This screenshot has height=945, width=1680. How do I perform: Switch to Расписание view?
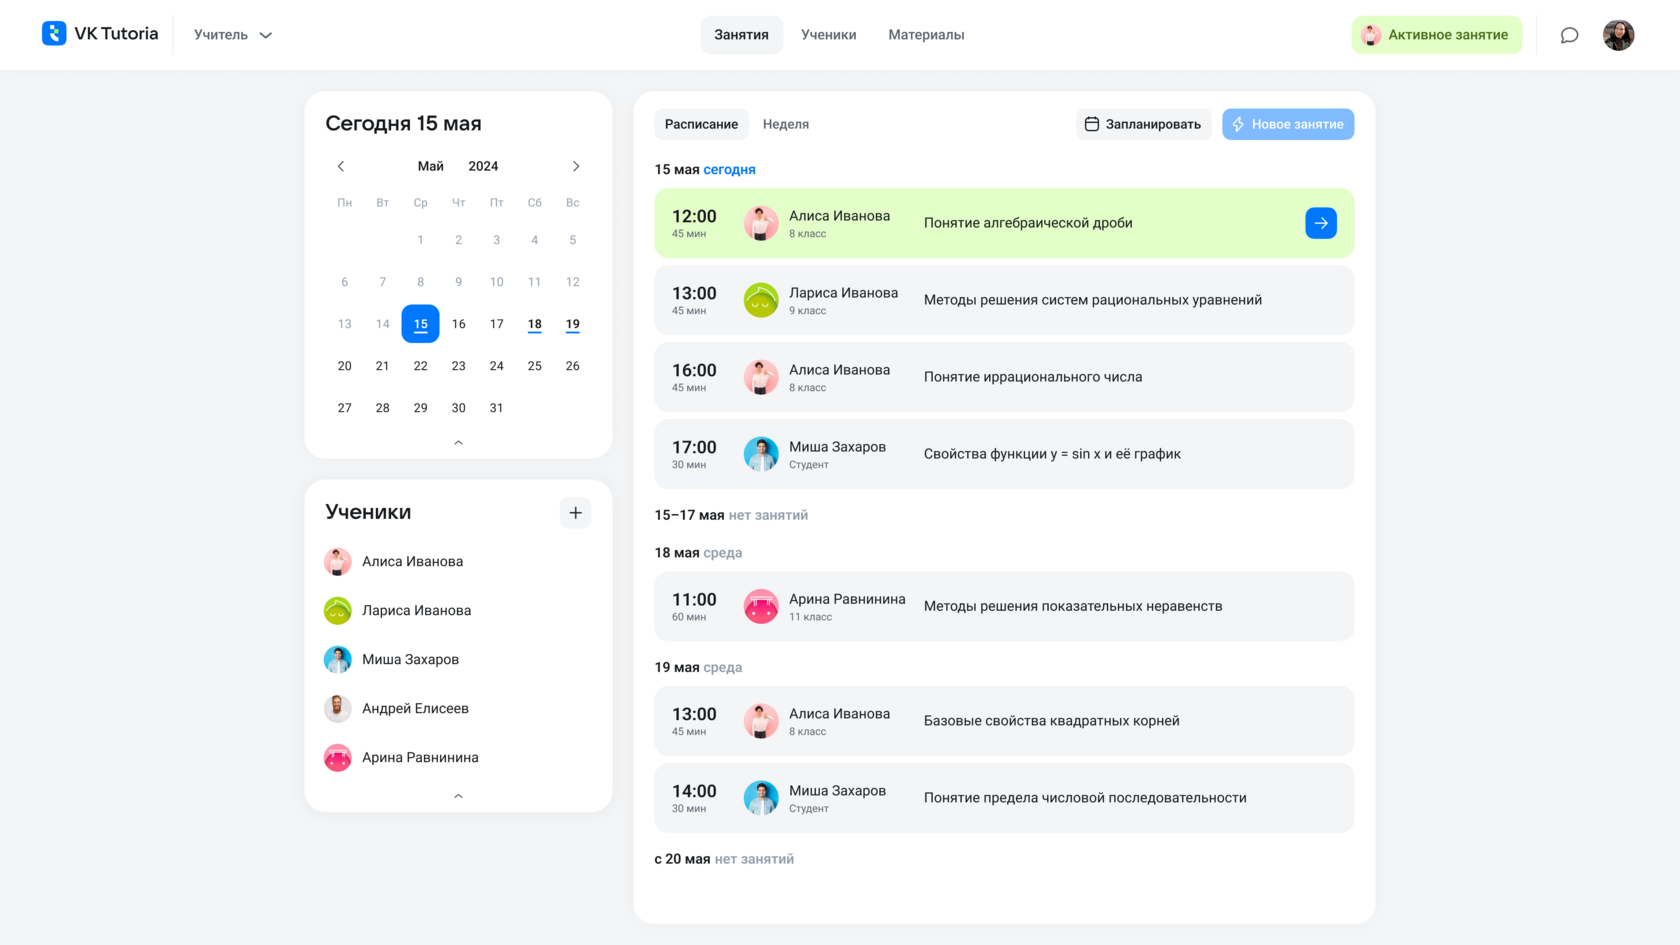701,124
